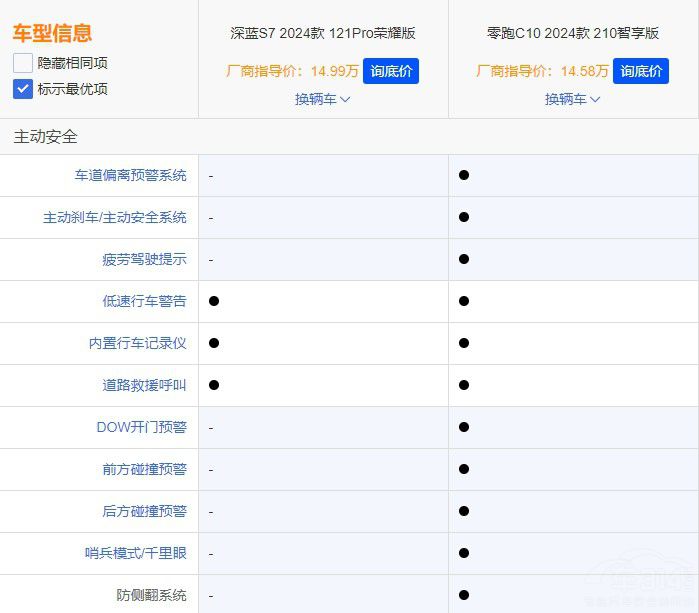
Task: Open 哨兵模式/千里眼 feature link
Action: point(135,553)
